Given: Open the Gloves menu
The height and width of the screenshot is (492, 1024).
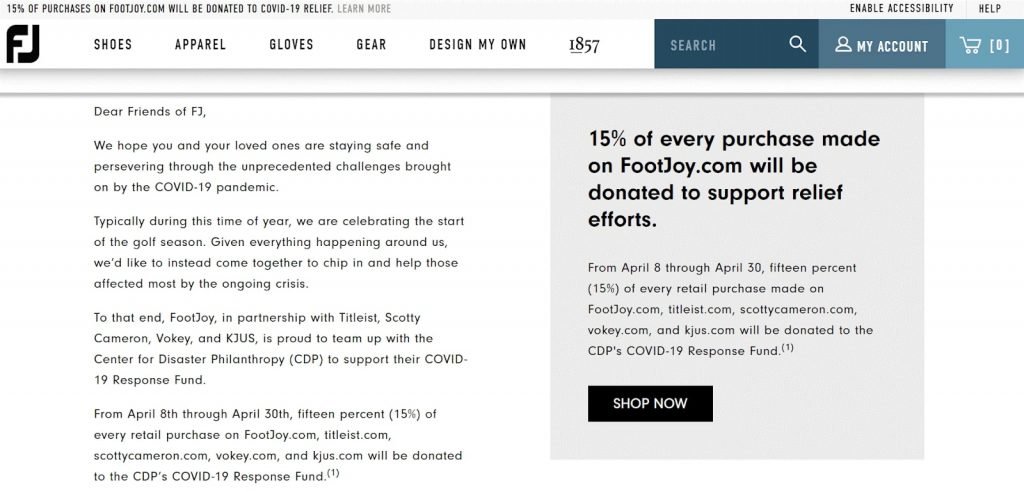Looking at the screenshot, I should [291, 44].
